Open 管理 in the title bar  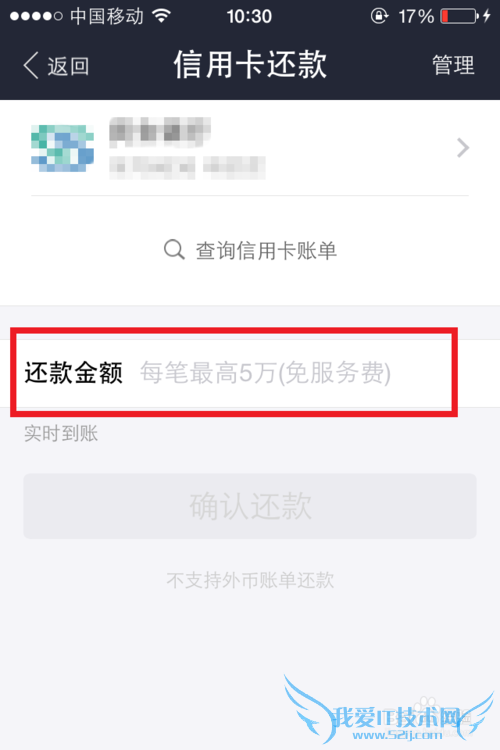pyautogui.click(x=453, y=65)
